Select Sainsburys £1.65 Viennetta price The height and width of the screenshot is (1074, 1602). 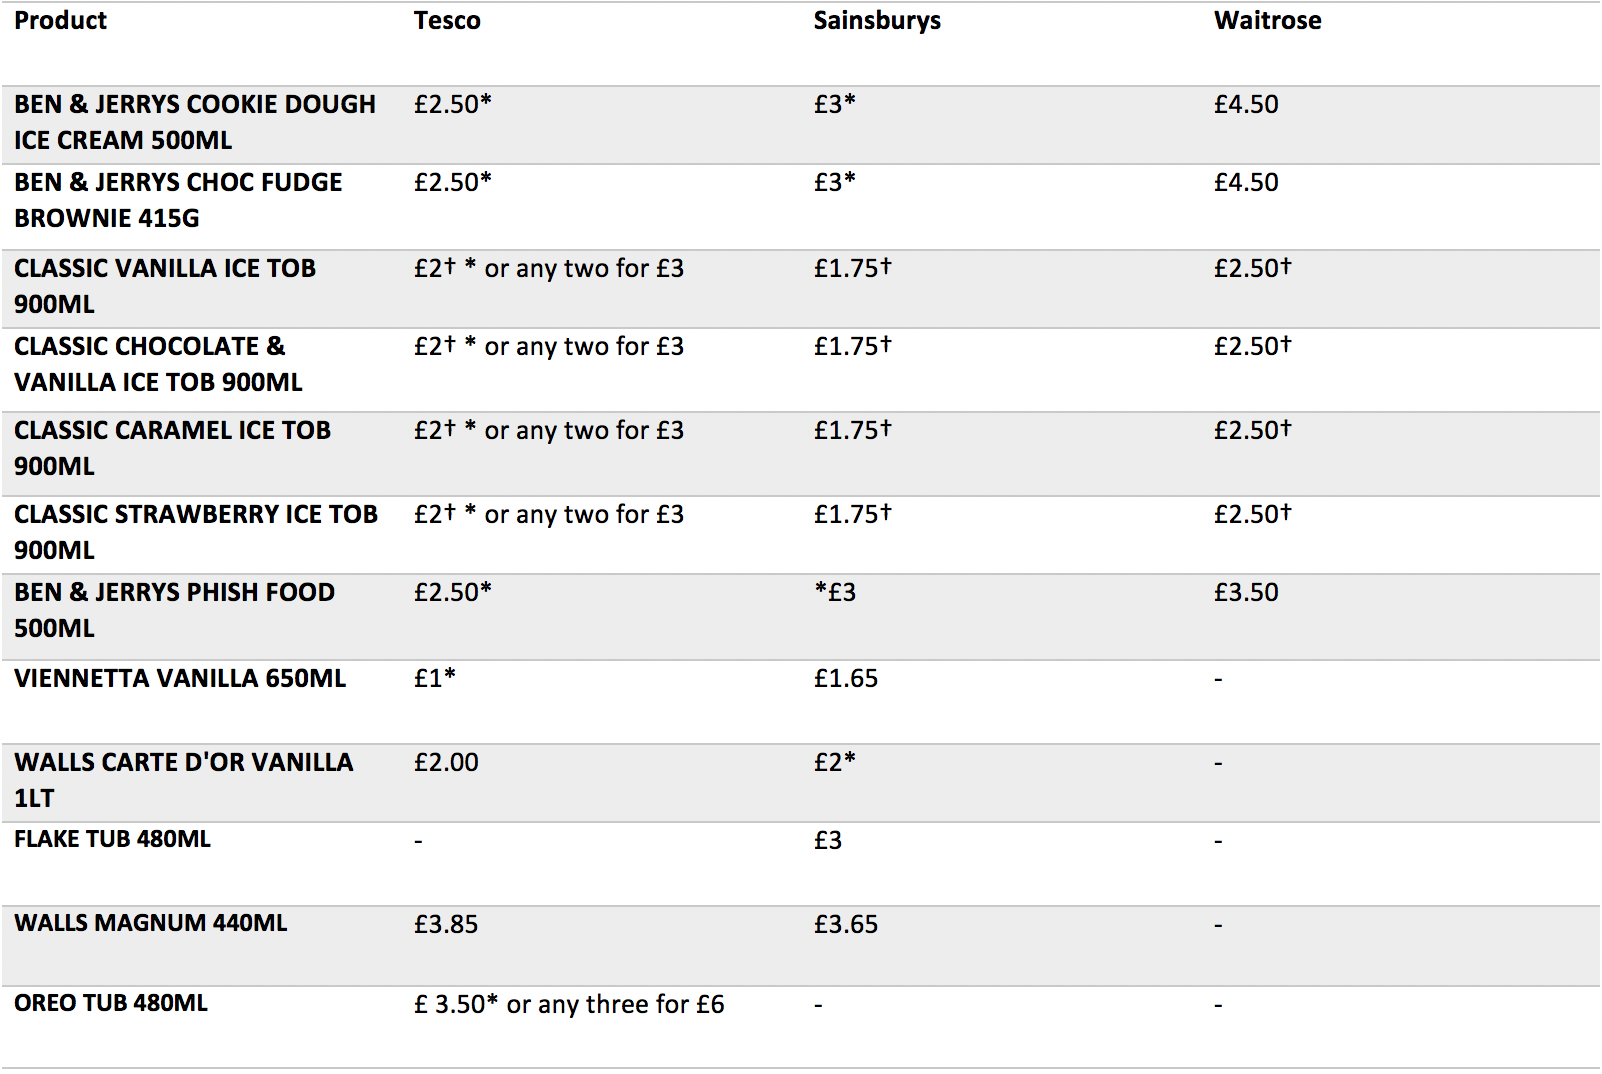(846, 678)
